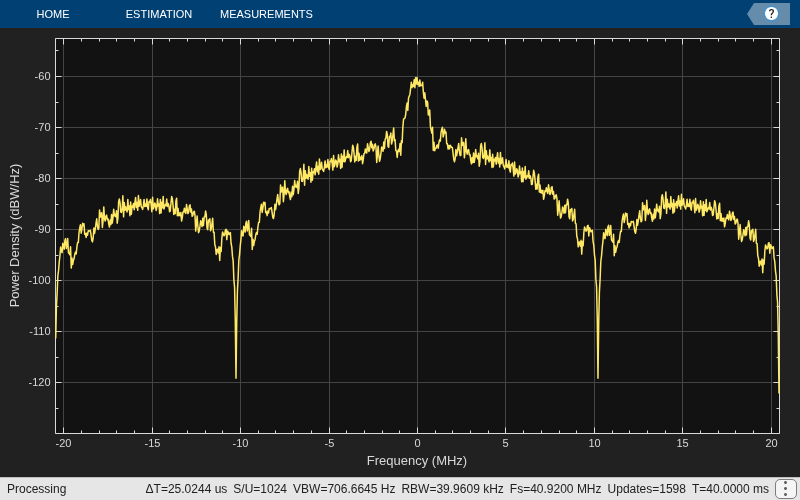Click the ΔT=25.0244 us readout
This screenshot has width=800, height=500.
click(x=186, y=489)
